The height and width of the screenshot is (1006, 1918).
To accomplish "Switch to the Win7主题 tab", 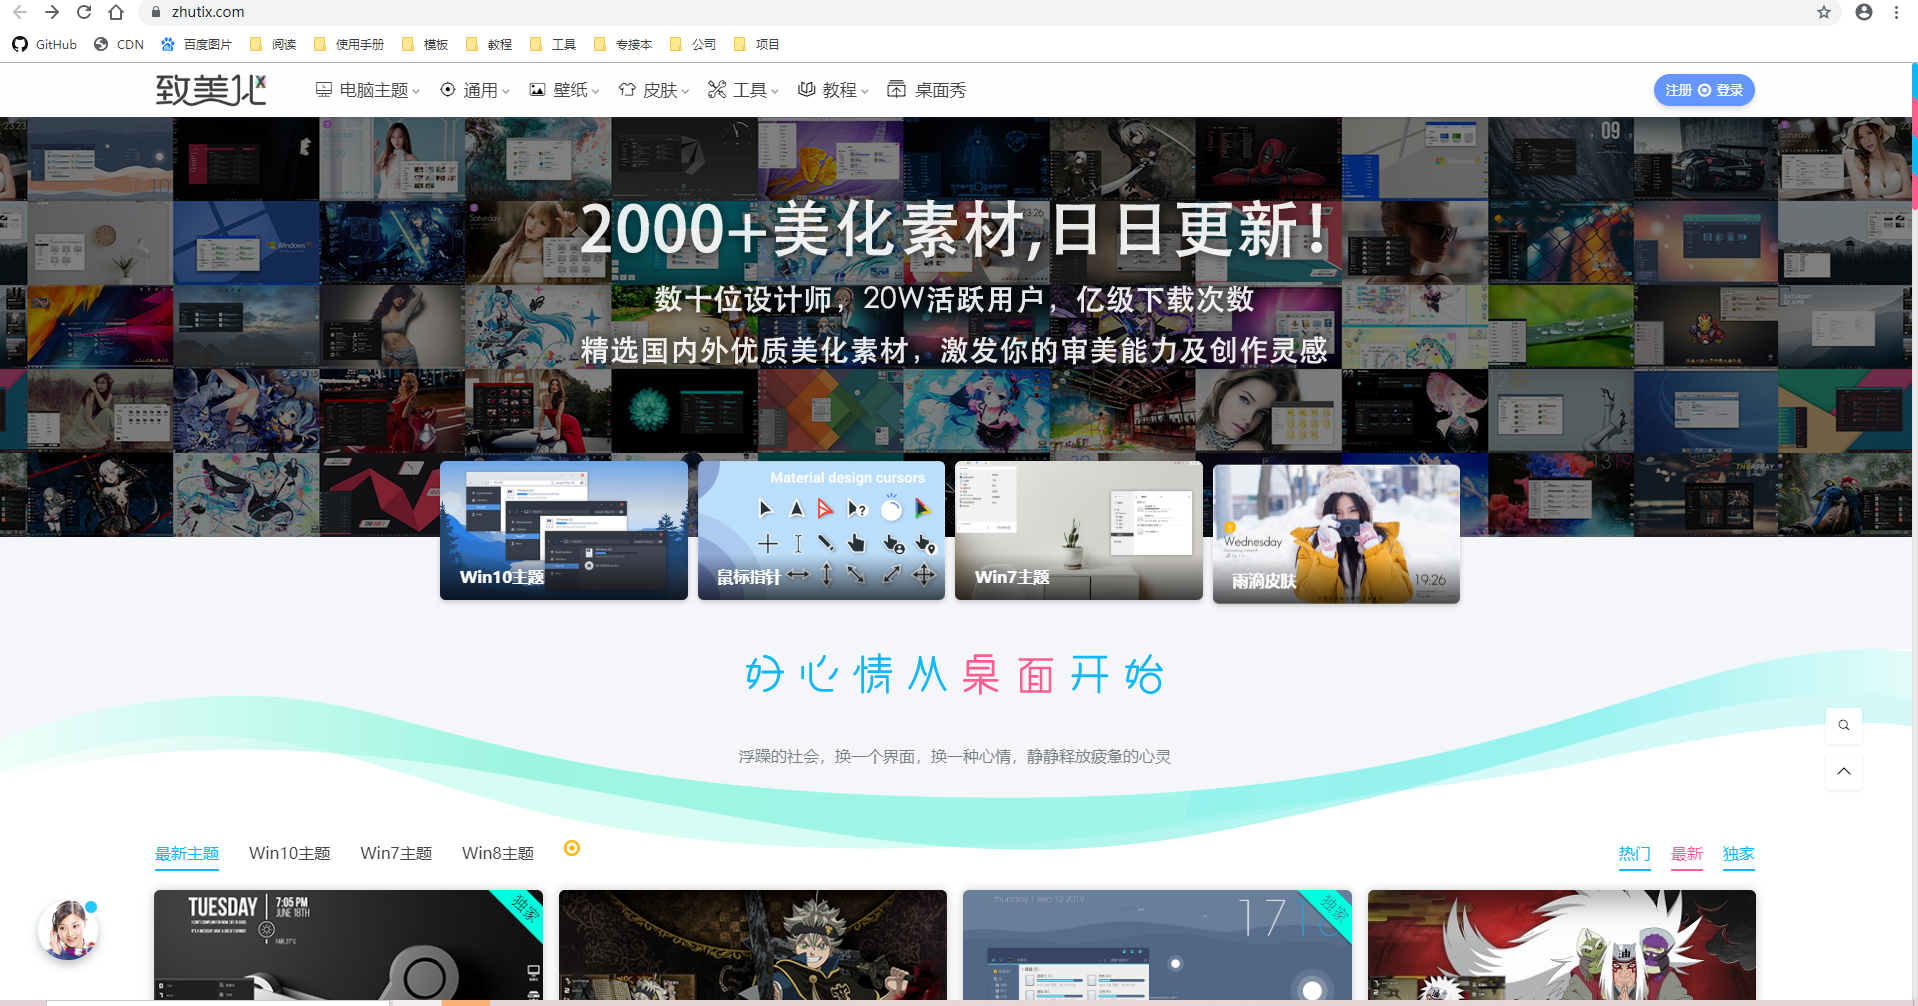I will (396, 853).
